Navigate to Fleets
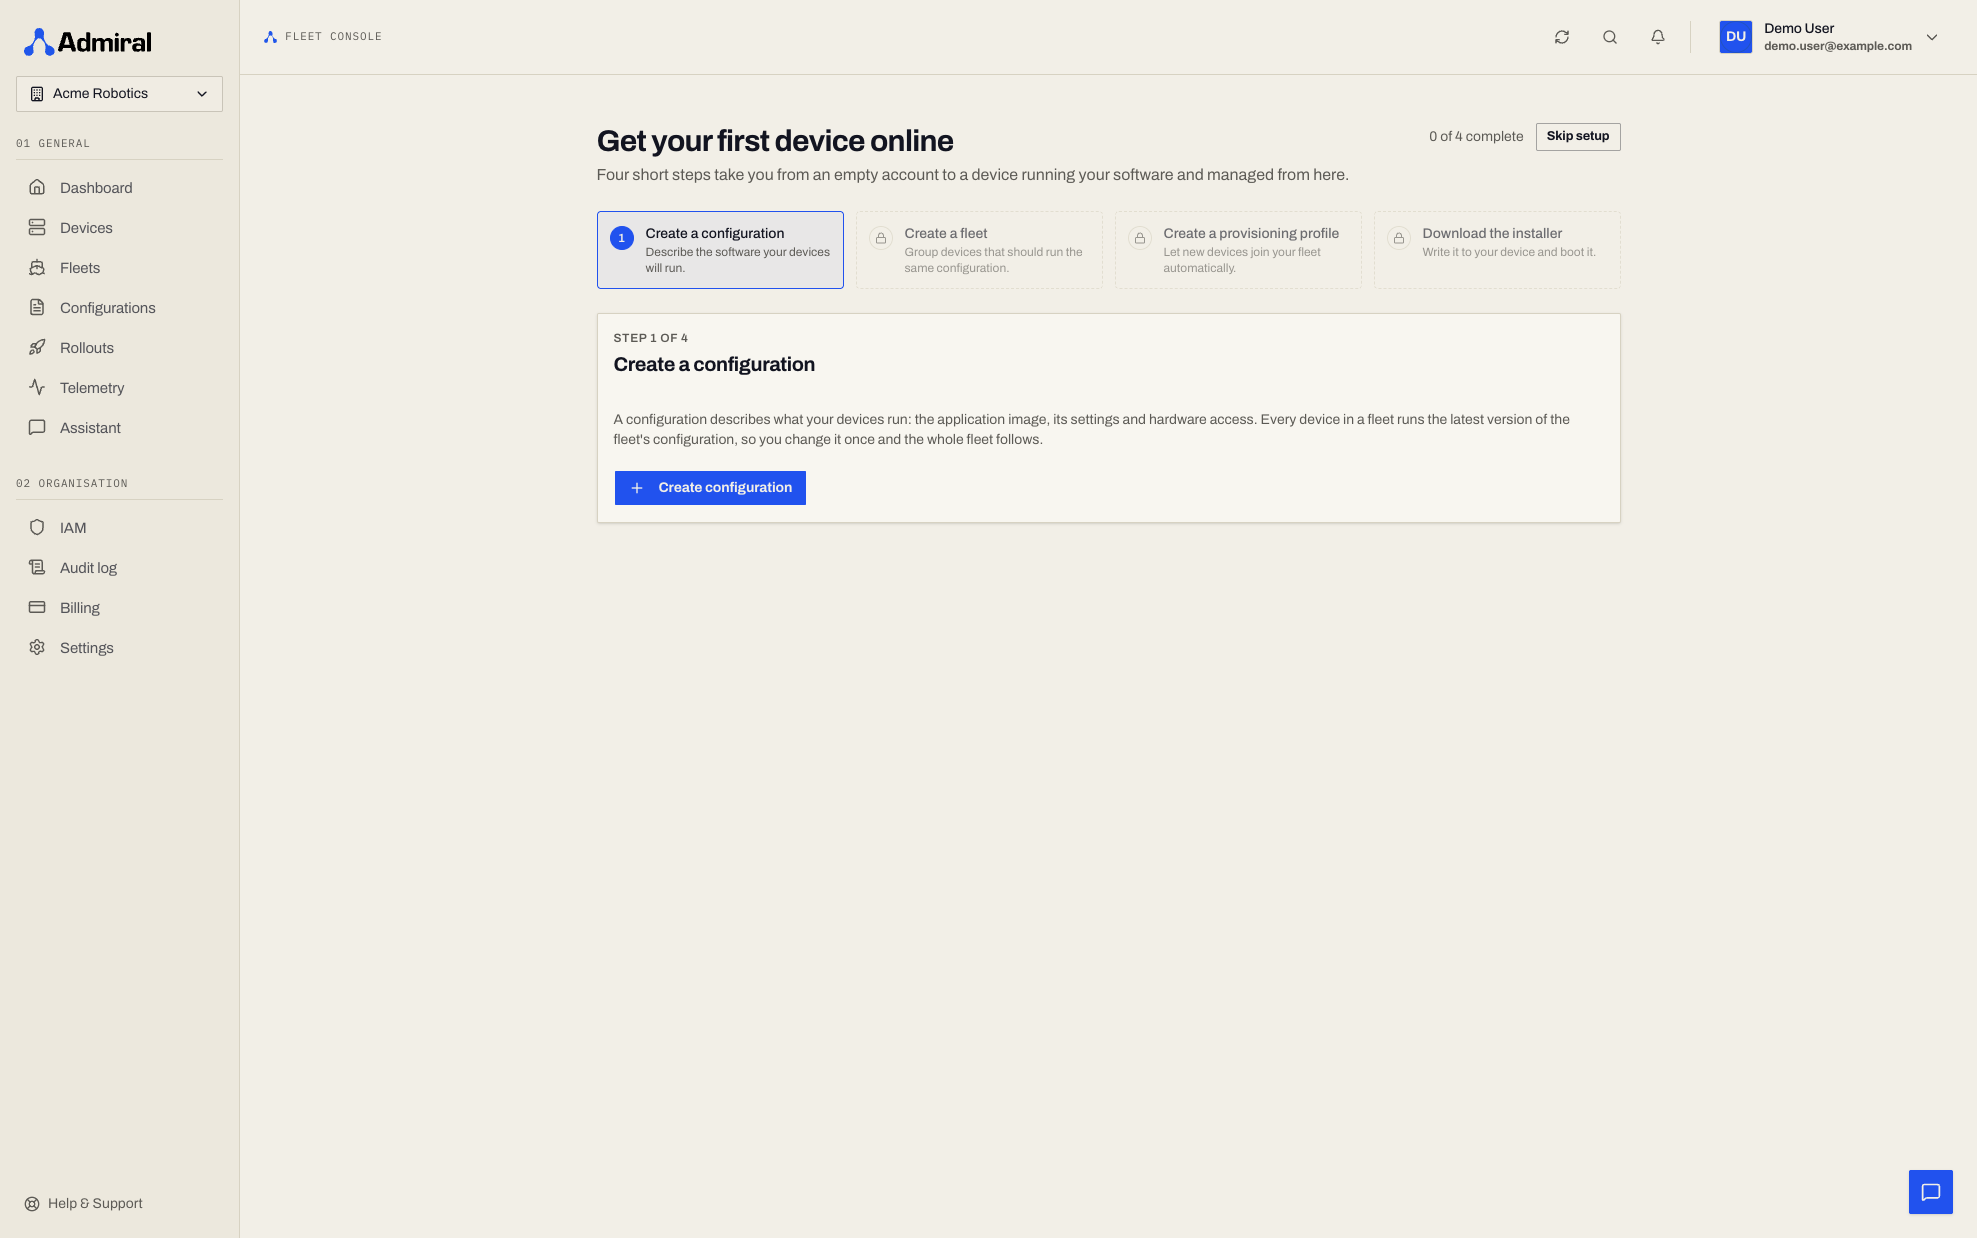Image resolution: width=1977 pixels, height=1238 pixels. (119, 267)
